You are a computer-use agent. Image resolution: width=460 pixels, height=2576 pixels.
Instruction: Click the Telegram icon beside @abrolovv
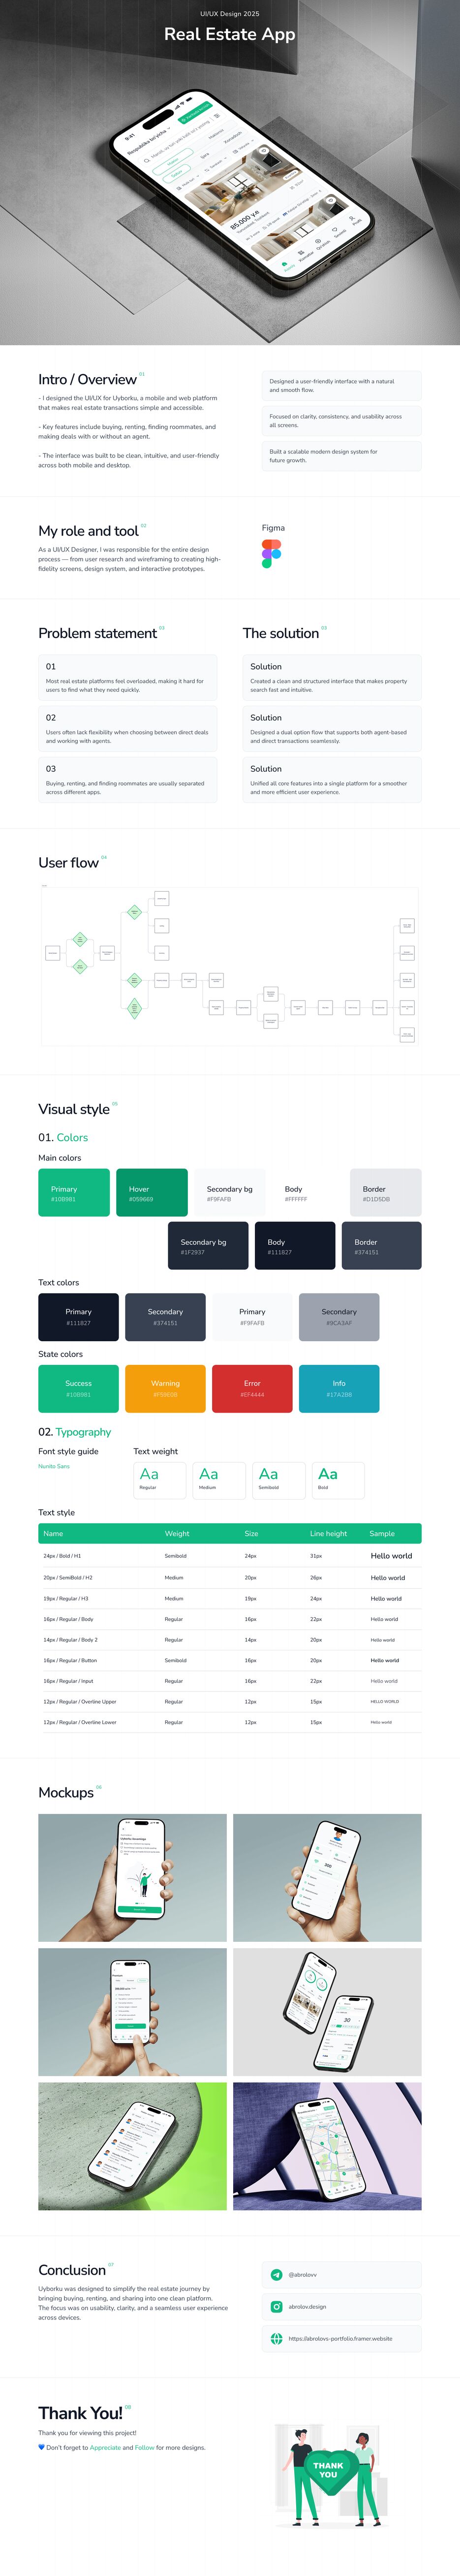coord(277,2274)
